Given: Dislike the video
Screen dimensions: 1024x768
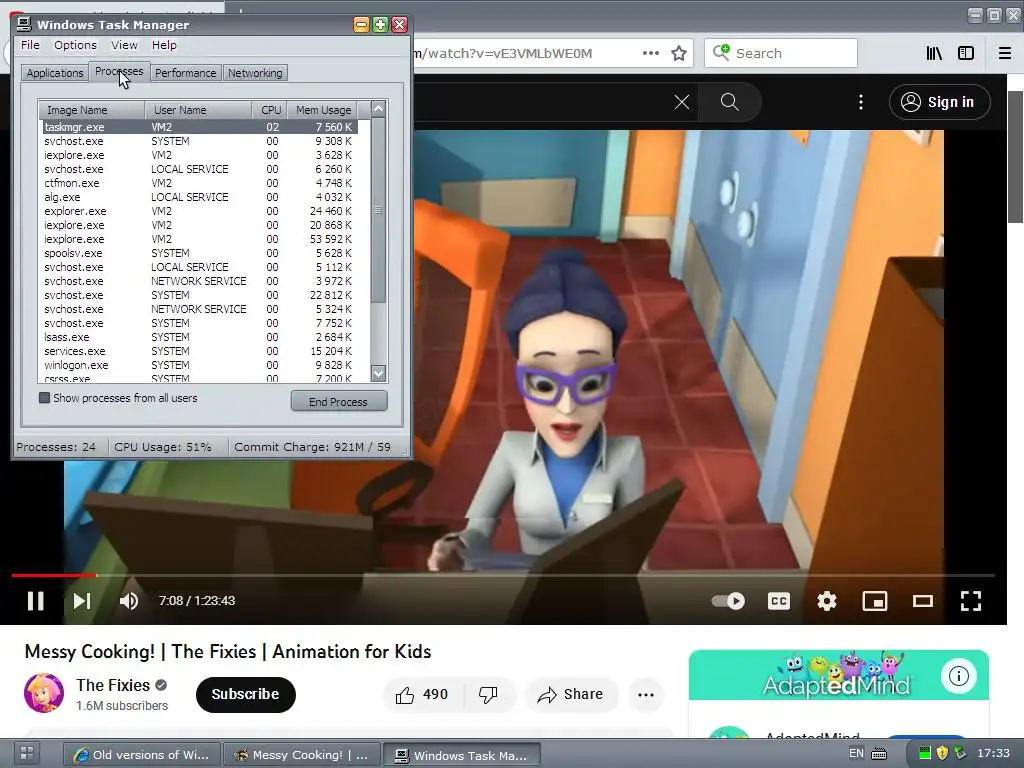Looking at the screenshot, I should click(488, 694).
